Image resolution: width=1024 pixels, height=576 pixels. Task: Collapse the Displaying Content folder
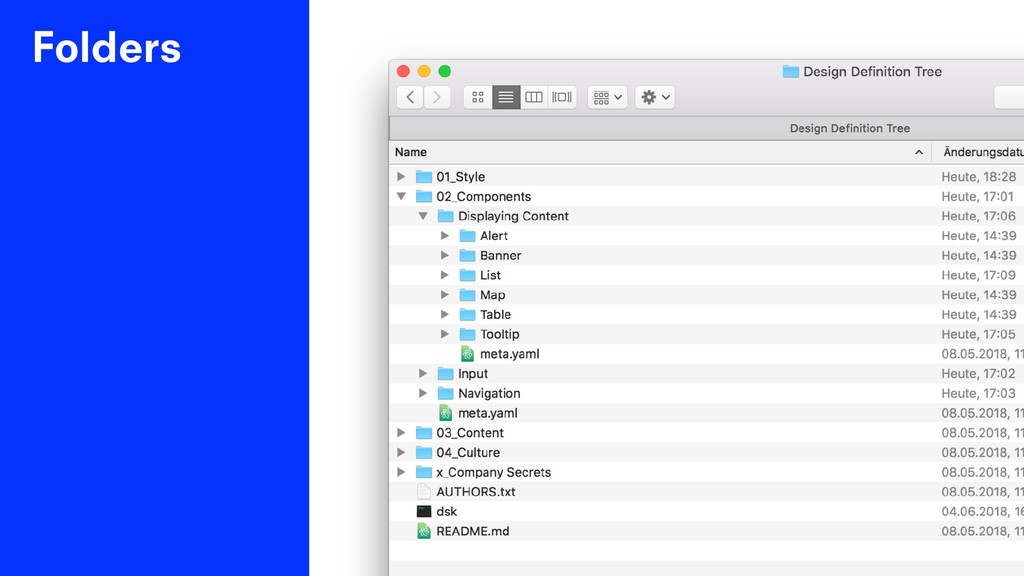pos(423,216)
